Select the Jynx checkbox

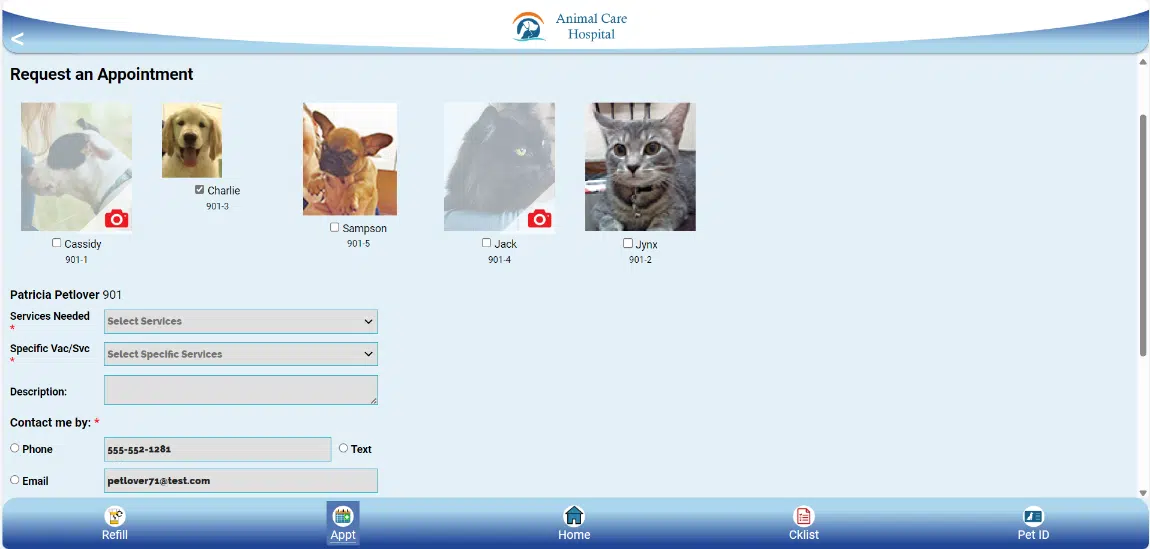628,243
